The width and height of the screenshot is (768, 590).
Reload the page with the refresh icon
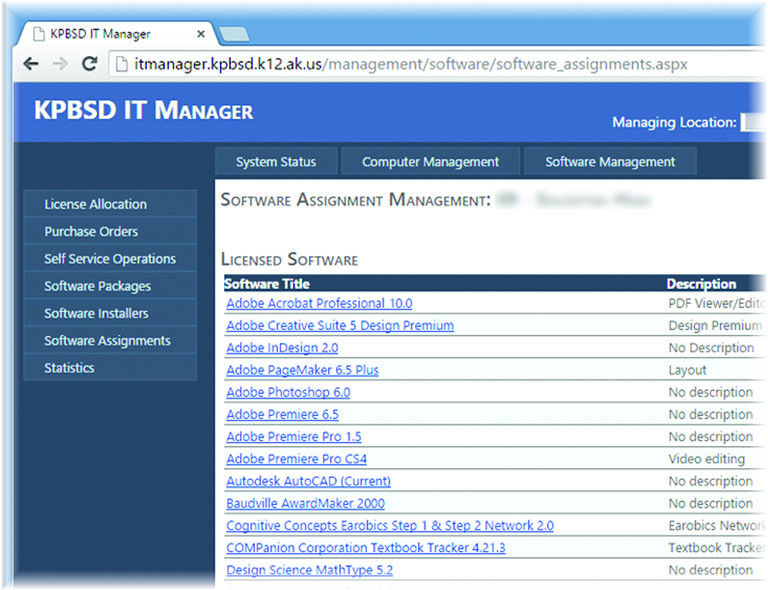90,64
